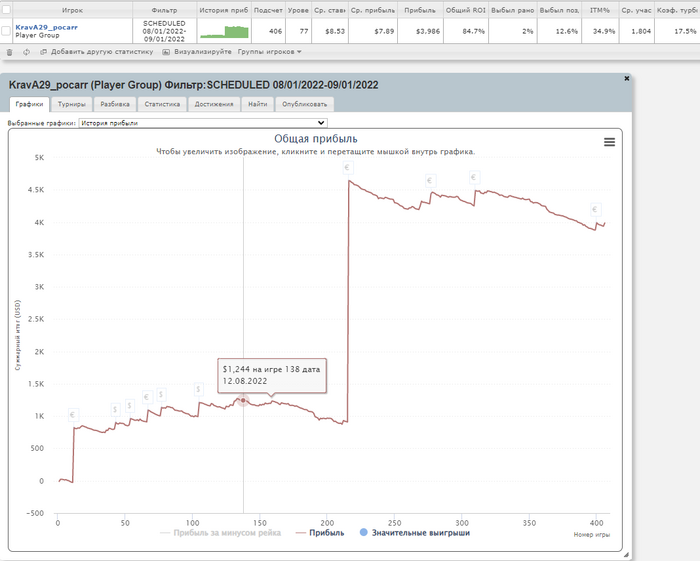Click the green profit history thumbnail

tap(224, 32)
